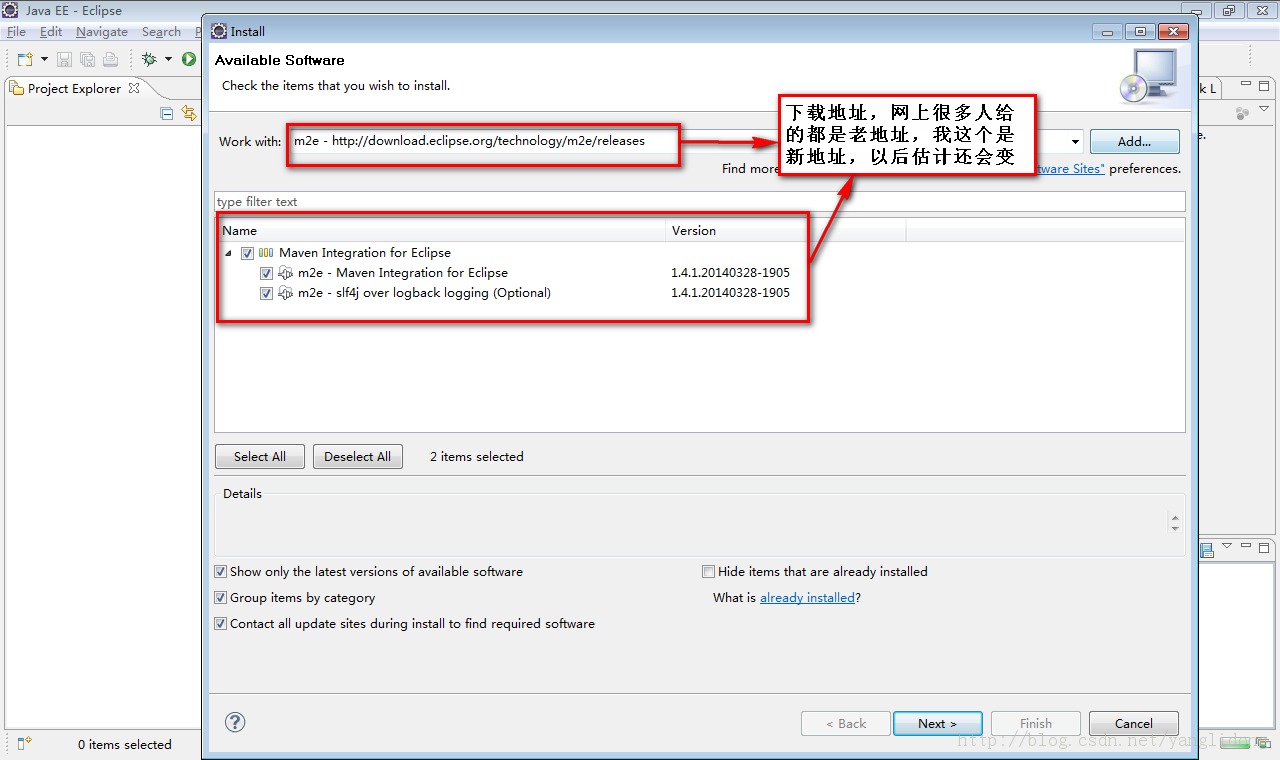Click the Project Explorer folder icon

click(x=16, y=88)
